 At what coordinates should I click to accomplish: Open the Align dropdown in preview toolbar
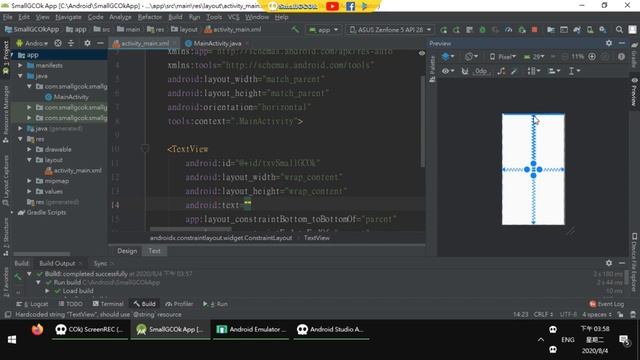point(553,71)
